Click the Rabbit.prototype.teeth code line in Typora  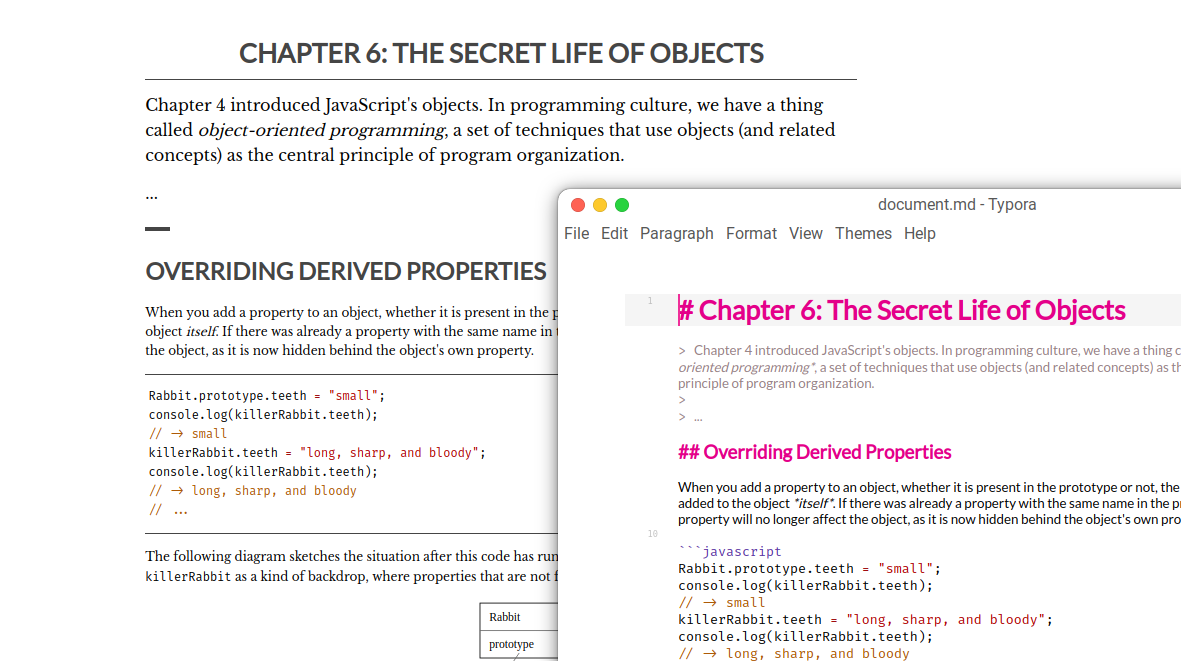pyautogui.click(x=810, y=568)
